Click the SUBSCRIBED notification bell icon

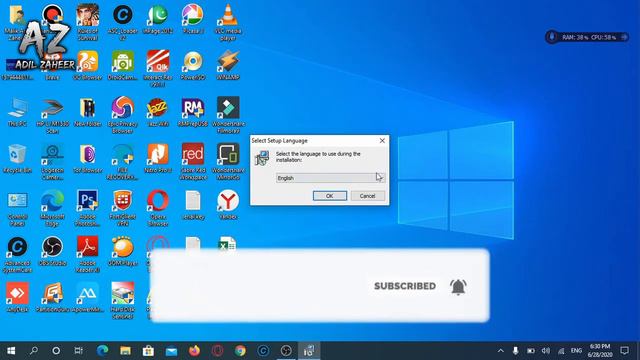[x=458, y=287]
